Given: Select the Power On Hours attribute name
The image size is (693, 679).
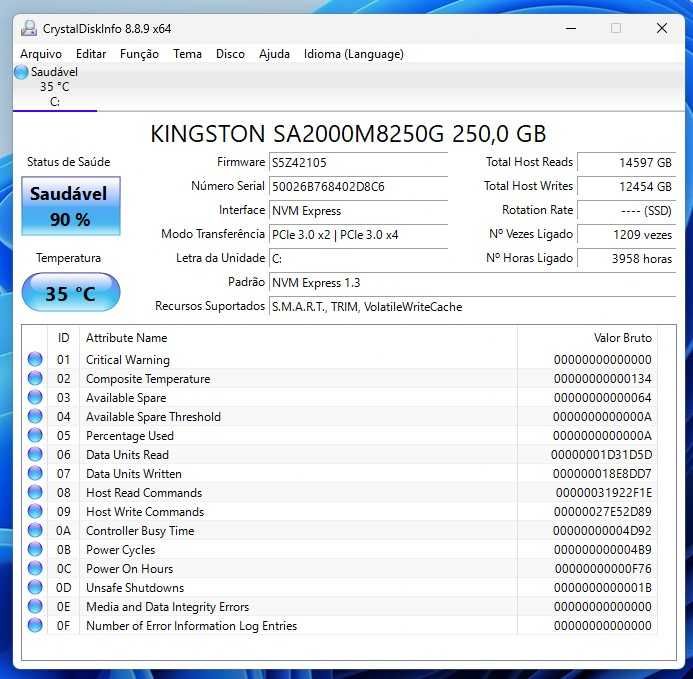Looking at the screenshot, I should [129, 569].
